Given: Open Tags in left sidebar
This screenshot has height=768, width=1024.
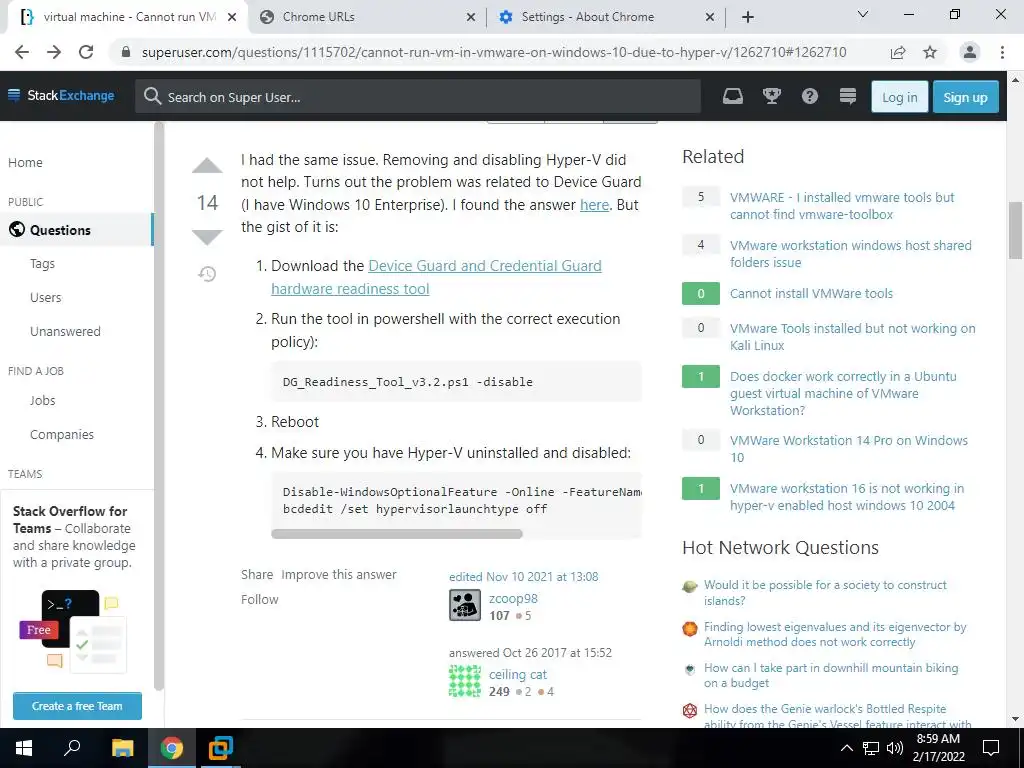Looking at the screenshot, I should tap(42, 264).
